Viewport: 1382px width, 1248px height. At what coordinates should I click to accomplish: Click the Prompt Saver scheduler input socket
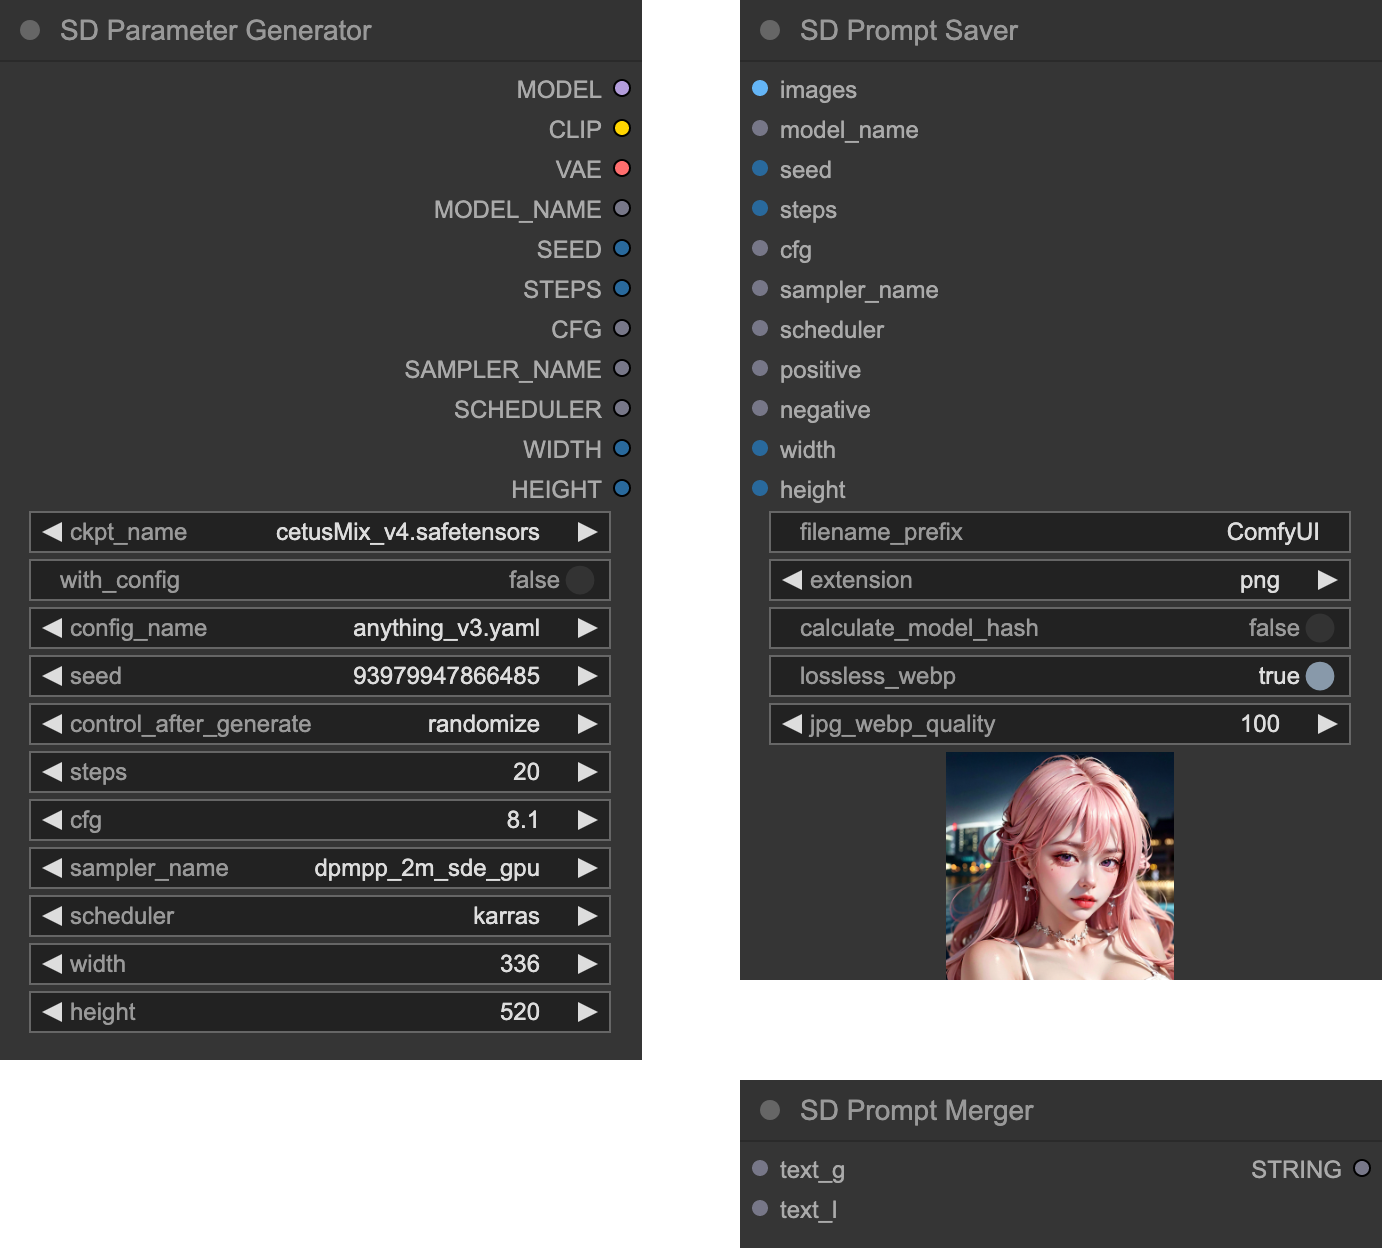(760, 329)
